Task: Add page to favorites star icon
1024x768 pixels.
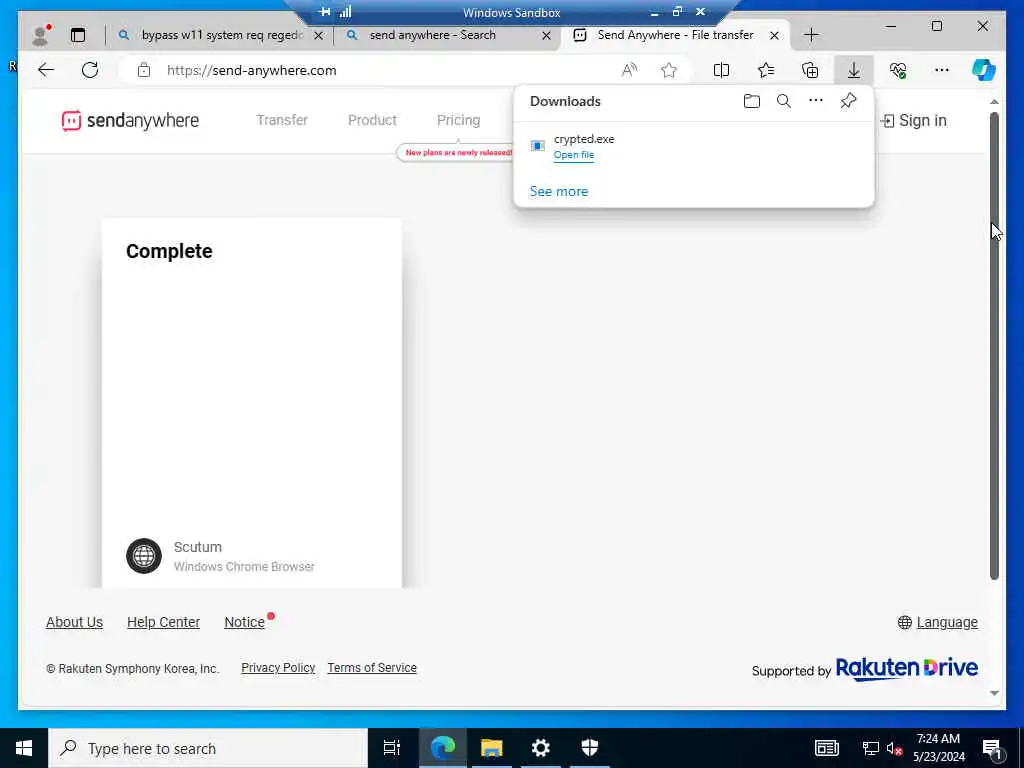Action: 669,70
